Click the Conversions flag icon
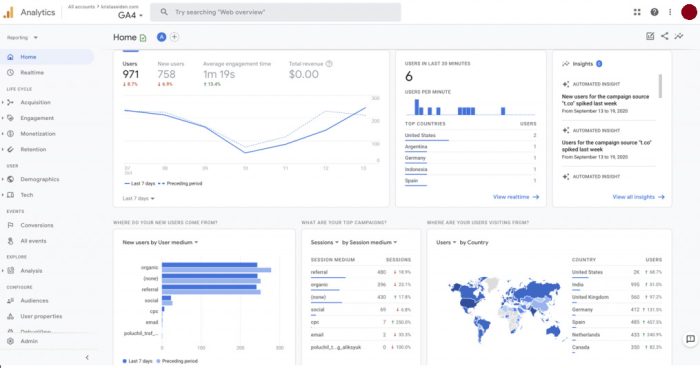The image size is (700, 368). (x=11, y=225)
